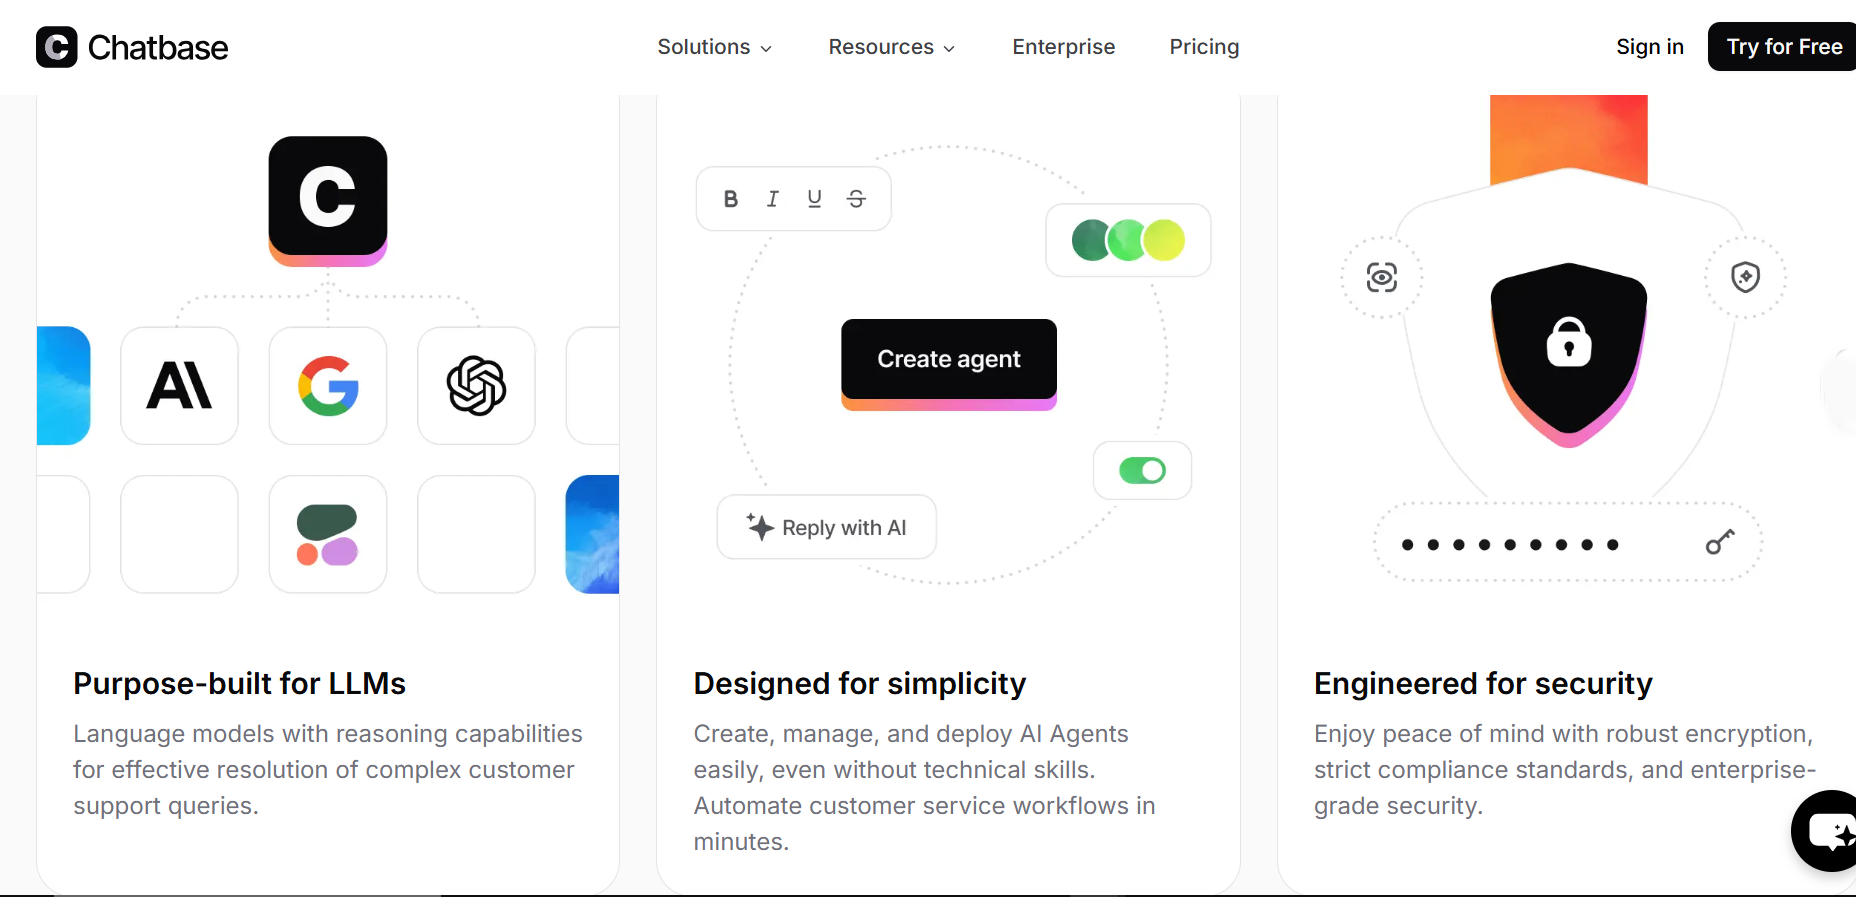The height and width of the screenshot is (897, 1856).
Task: Toggle underline formatting icon
Action: click(x=814, y=199)
